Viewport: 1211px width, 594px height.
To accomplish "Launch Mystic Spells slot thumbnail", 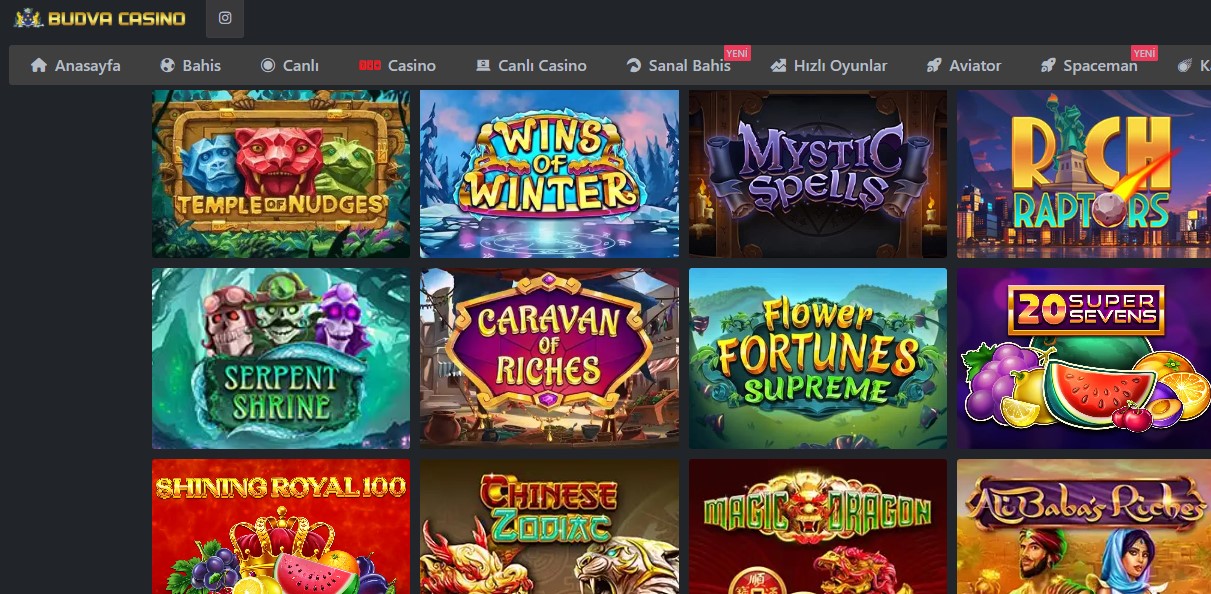I will click(x=818, y=174).
